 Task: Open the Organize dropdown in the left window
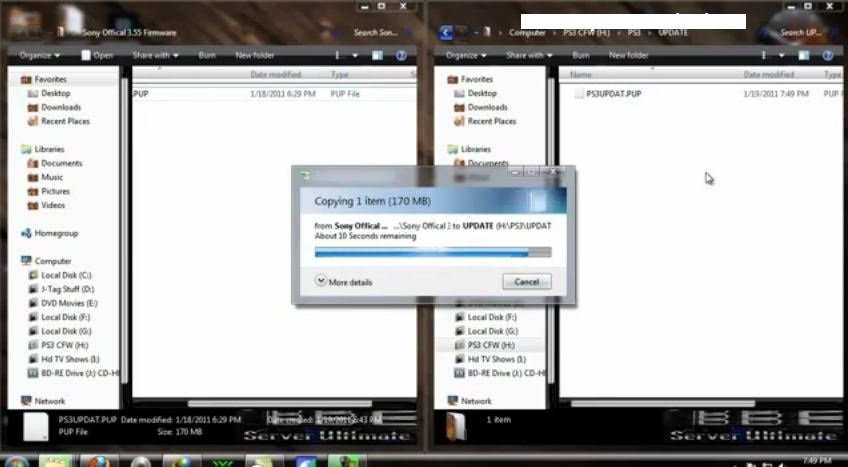tap(39, 55)
